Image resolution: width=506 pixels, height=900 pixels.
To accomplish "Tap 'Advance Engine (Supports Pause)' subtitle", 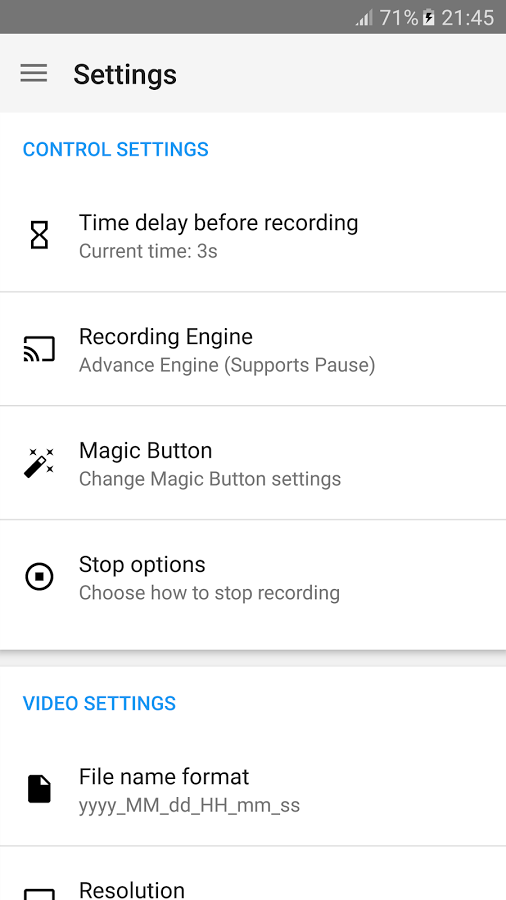I will tap(227, 365).
